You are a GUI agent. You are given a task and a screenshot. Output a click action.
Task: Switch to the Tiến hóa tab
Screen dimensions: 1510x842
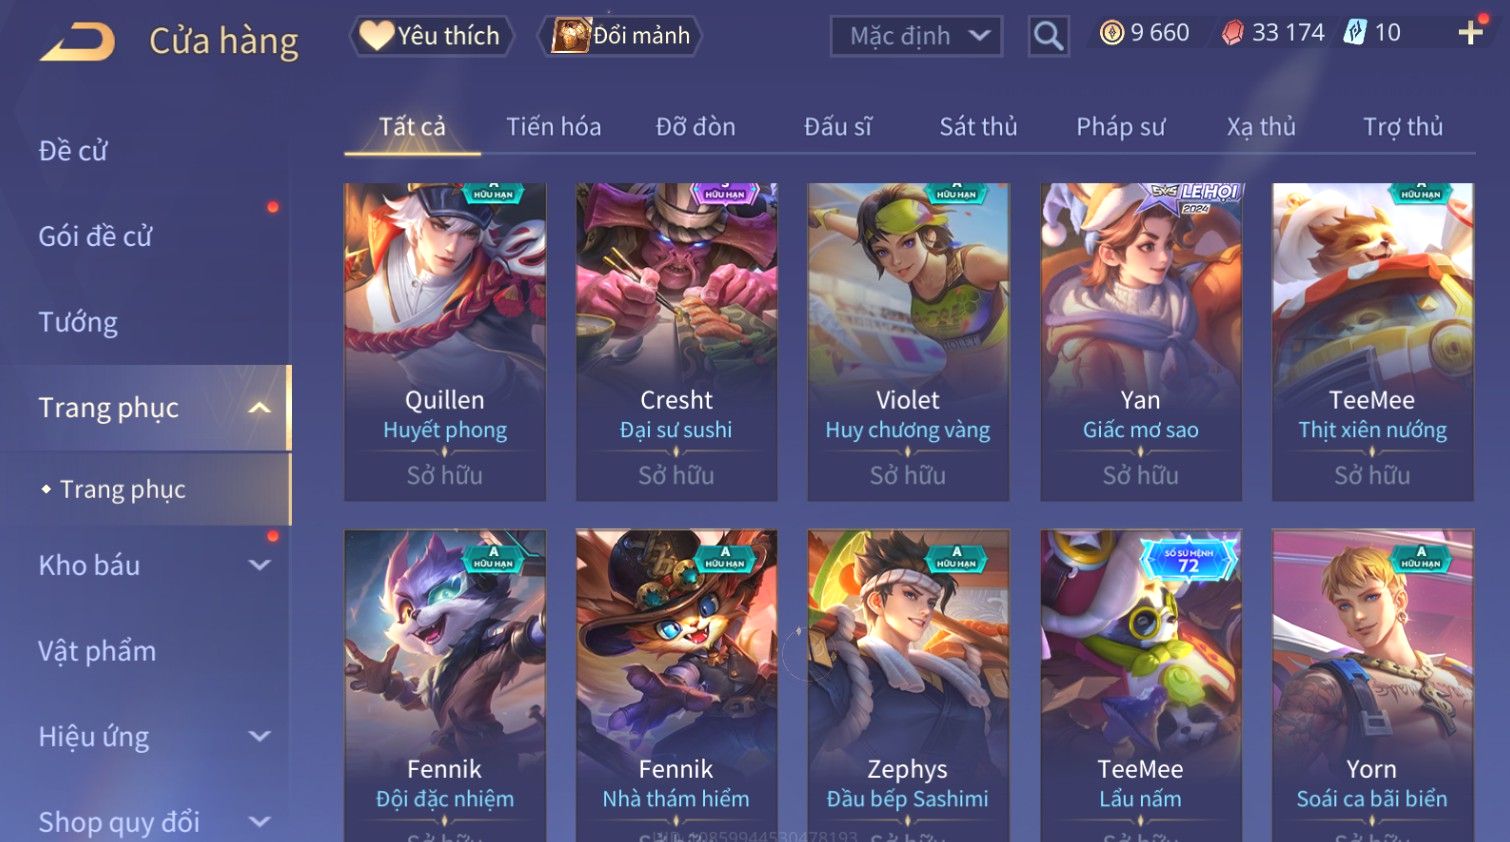point(553,127)
